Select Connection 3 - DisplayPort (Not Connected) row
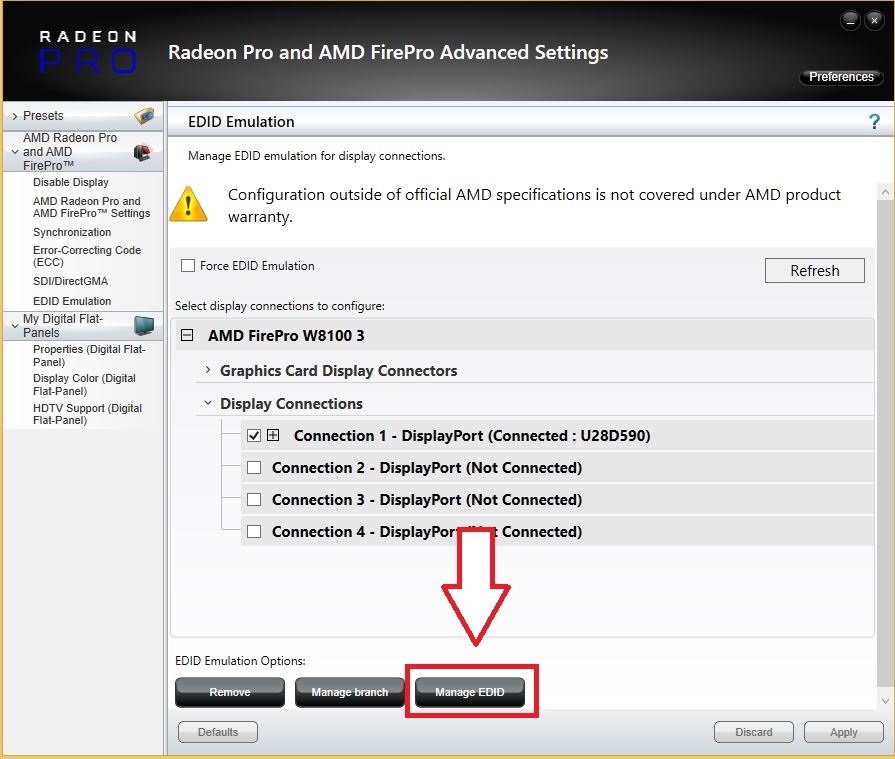 [x=557, y=499]
